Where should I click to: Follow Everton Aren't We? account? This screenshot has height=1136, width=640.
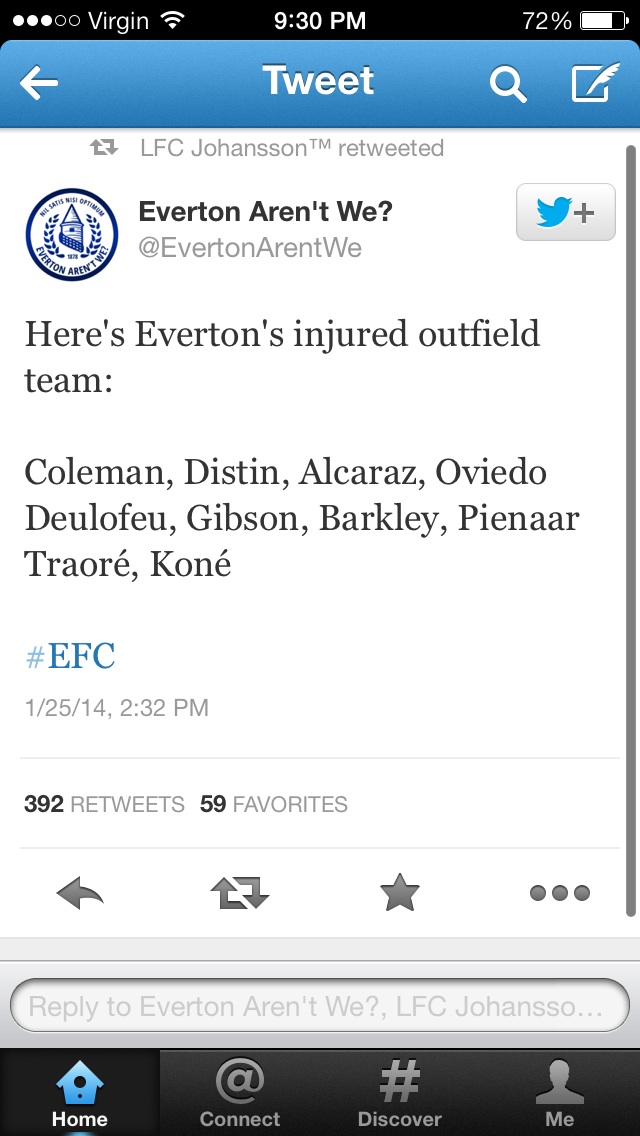click(x=566, y=213)
